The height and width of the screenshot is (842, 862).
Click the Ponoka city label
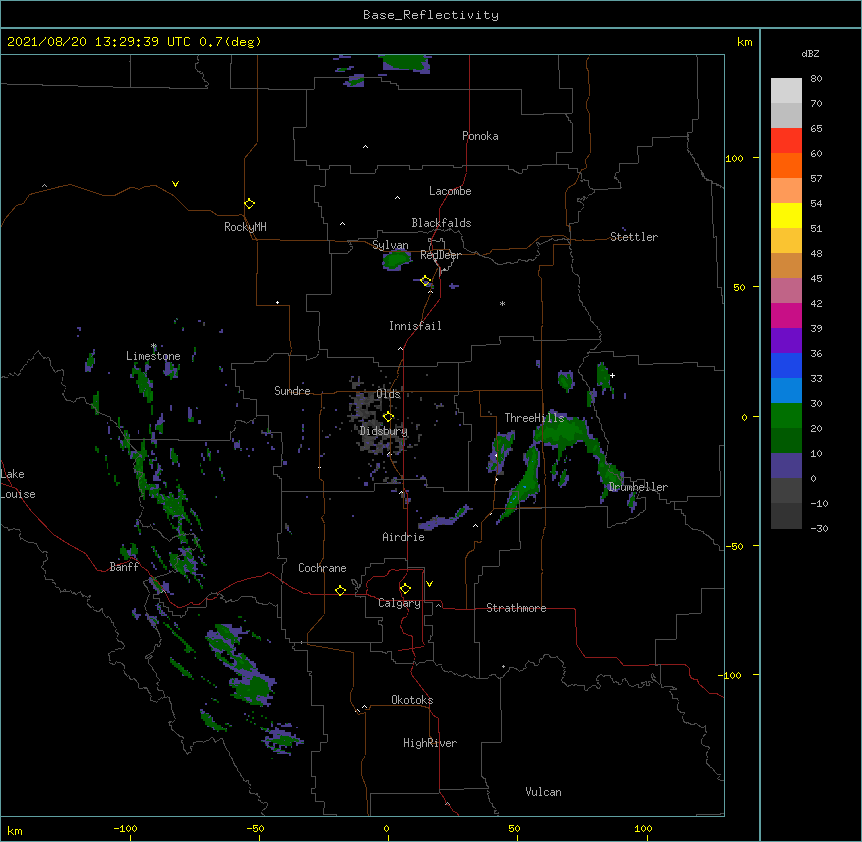480,136
